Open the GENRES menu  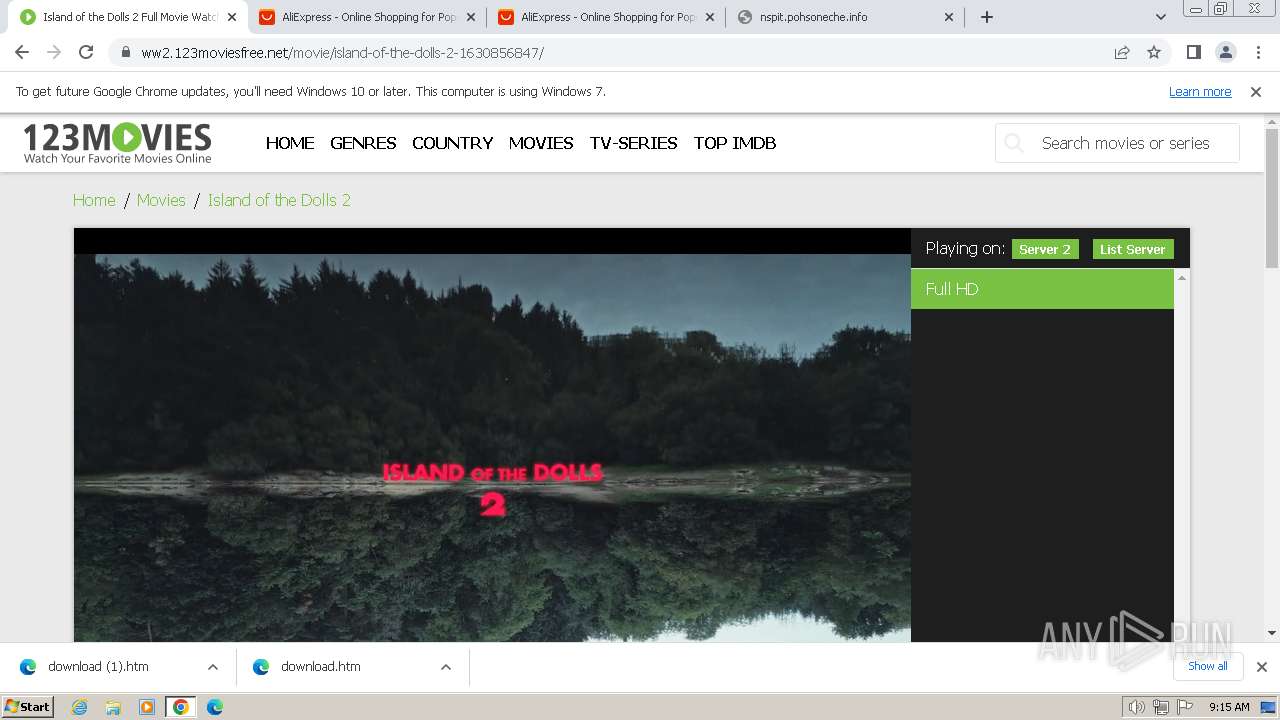pyautogui.click(x=363, y=143)
